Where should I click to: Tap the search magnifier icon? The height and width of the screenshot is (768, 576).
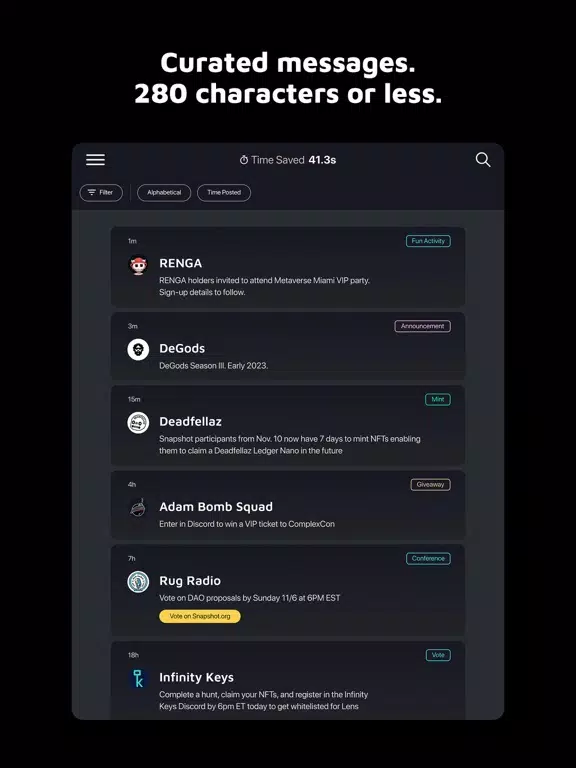point(483,160)
